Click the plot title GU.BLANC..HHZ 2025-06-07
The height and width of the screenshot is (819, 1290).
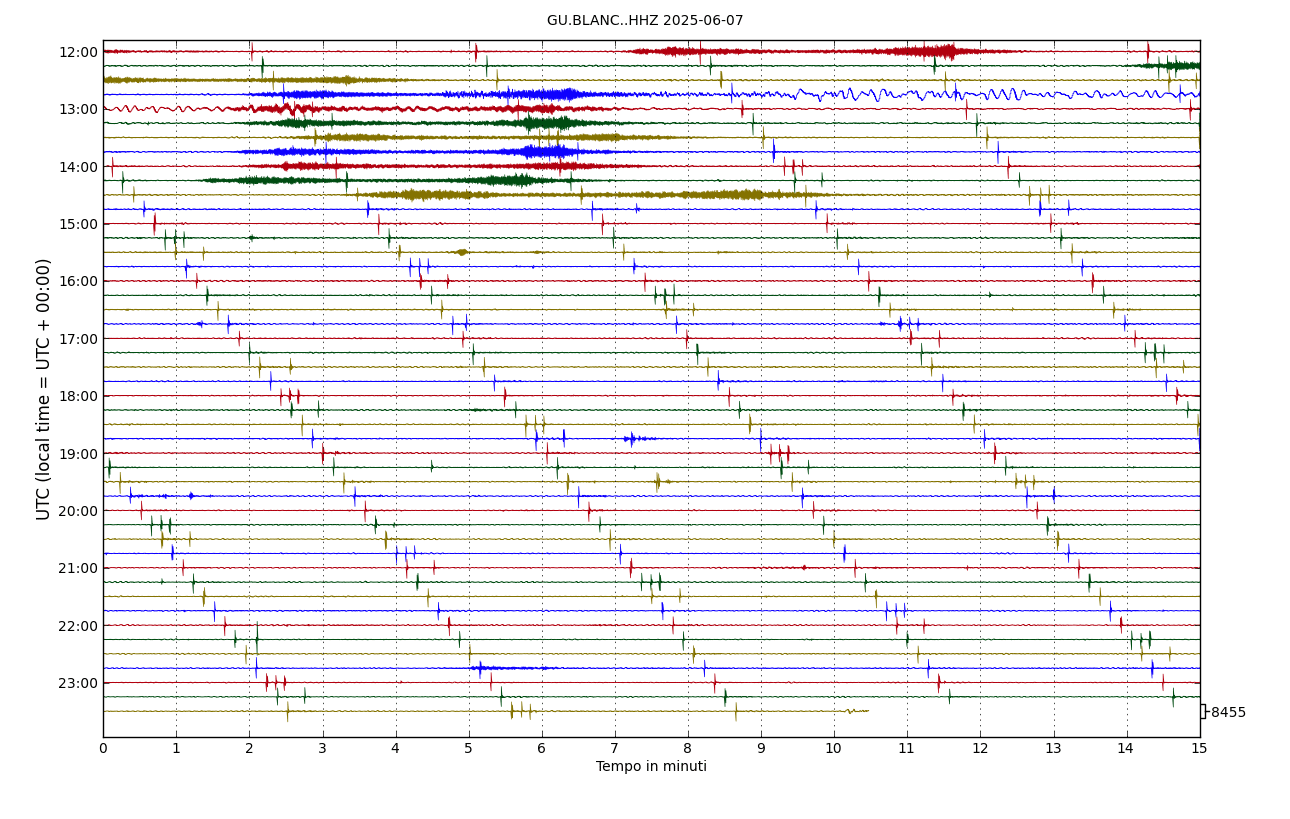point(645,21)
